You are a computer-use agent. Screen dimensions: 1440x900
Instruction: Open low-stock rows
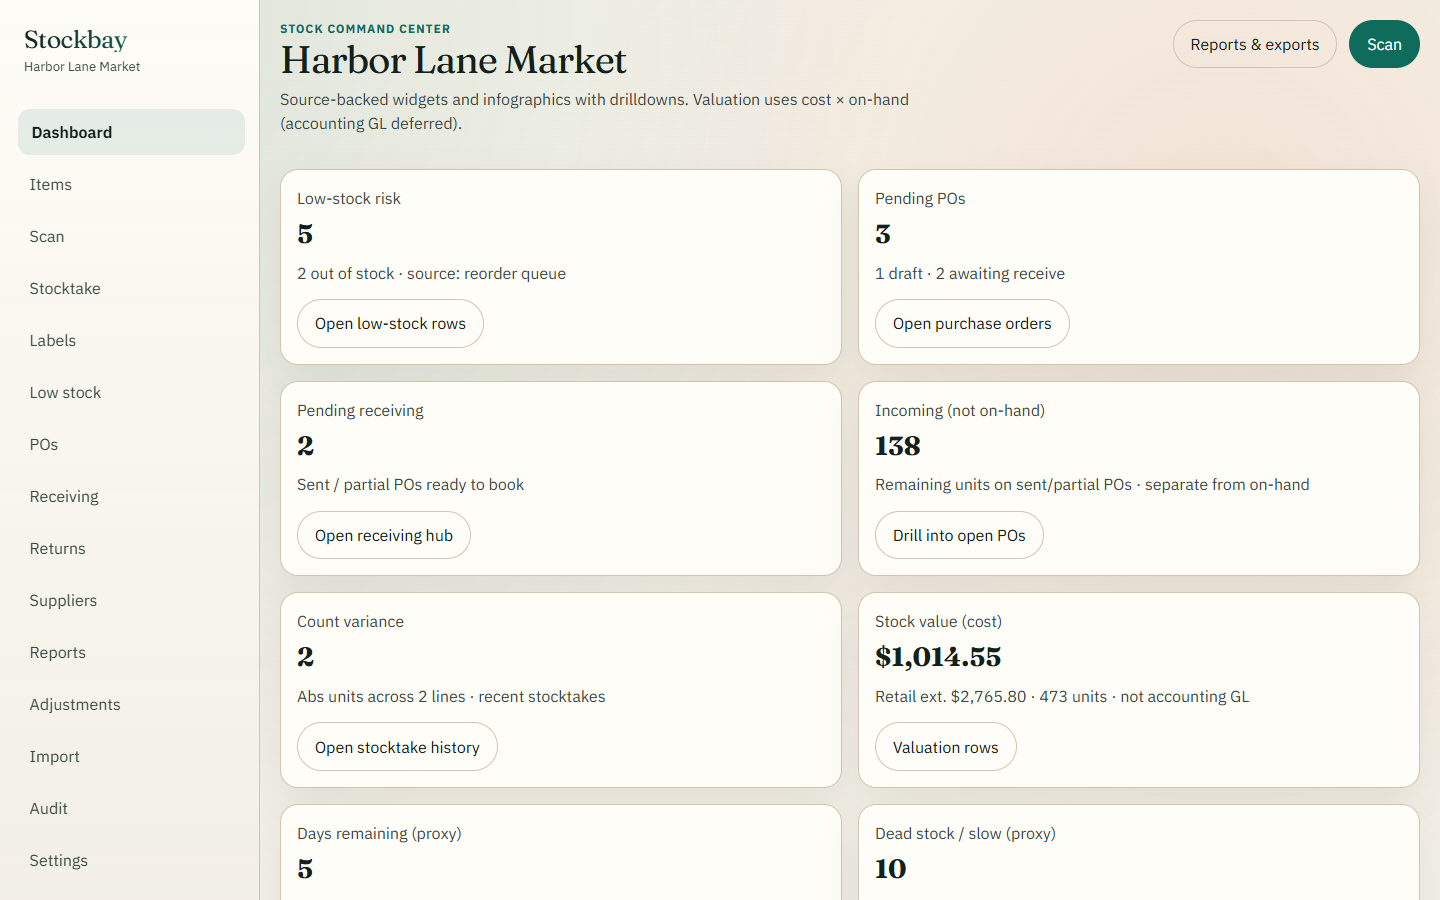coord(390,324)
